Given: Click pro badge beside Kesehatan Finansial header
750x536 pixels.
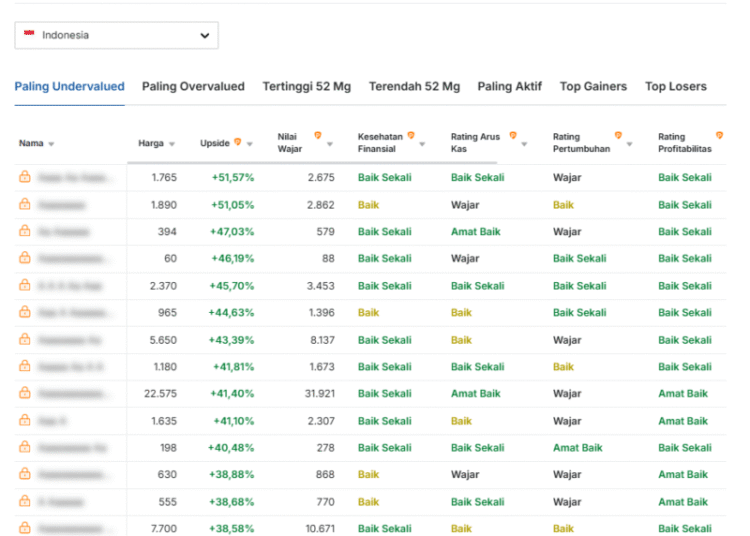Looking at the screenshot, I should point(411,136).
